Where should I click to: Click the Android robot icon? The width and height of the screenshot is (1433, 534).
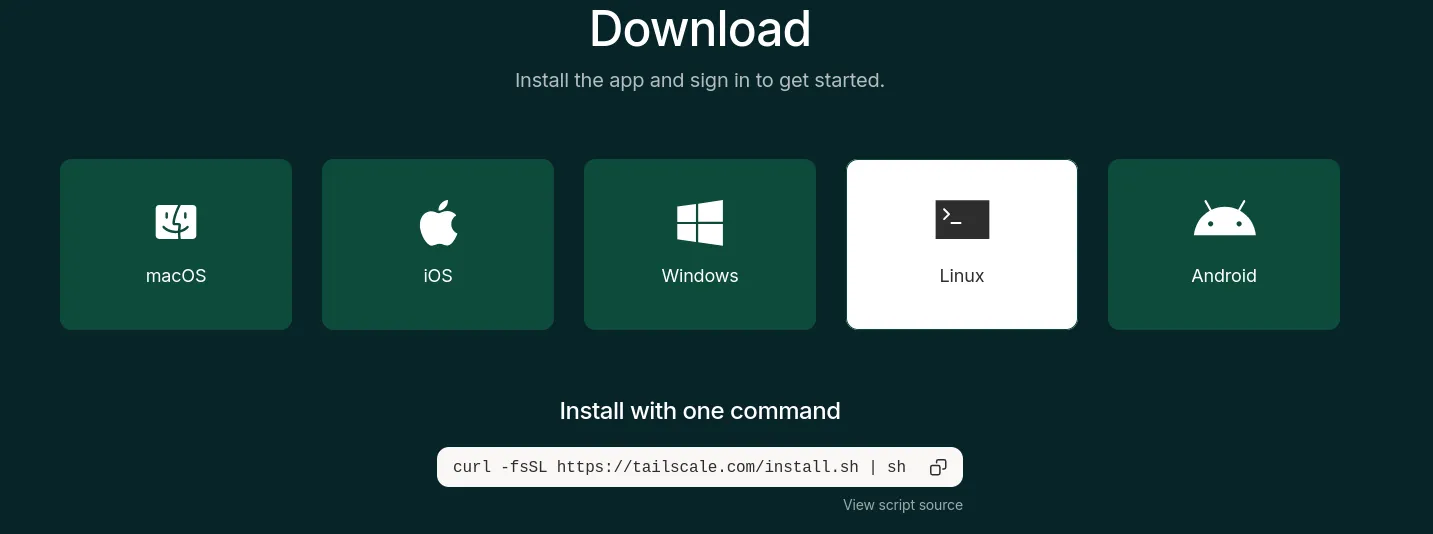pos(1224,218)
